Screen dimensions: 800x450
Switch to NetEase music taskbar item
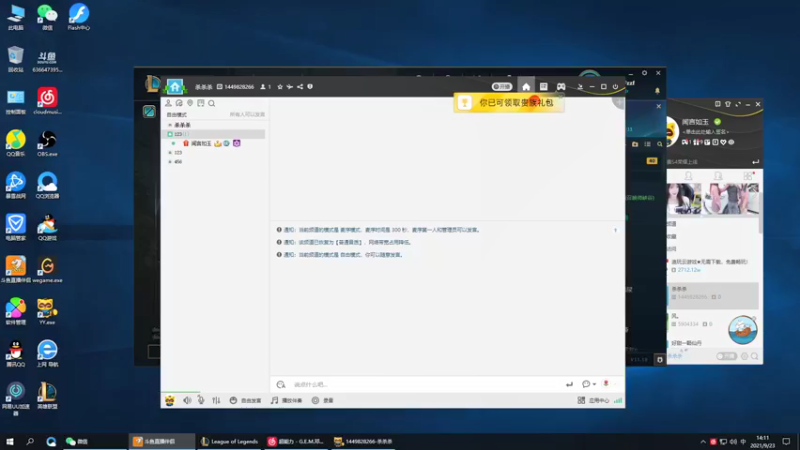pyautogui.click(x=296, y=441)
